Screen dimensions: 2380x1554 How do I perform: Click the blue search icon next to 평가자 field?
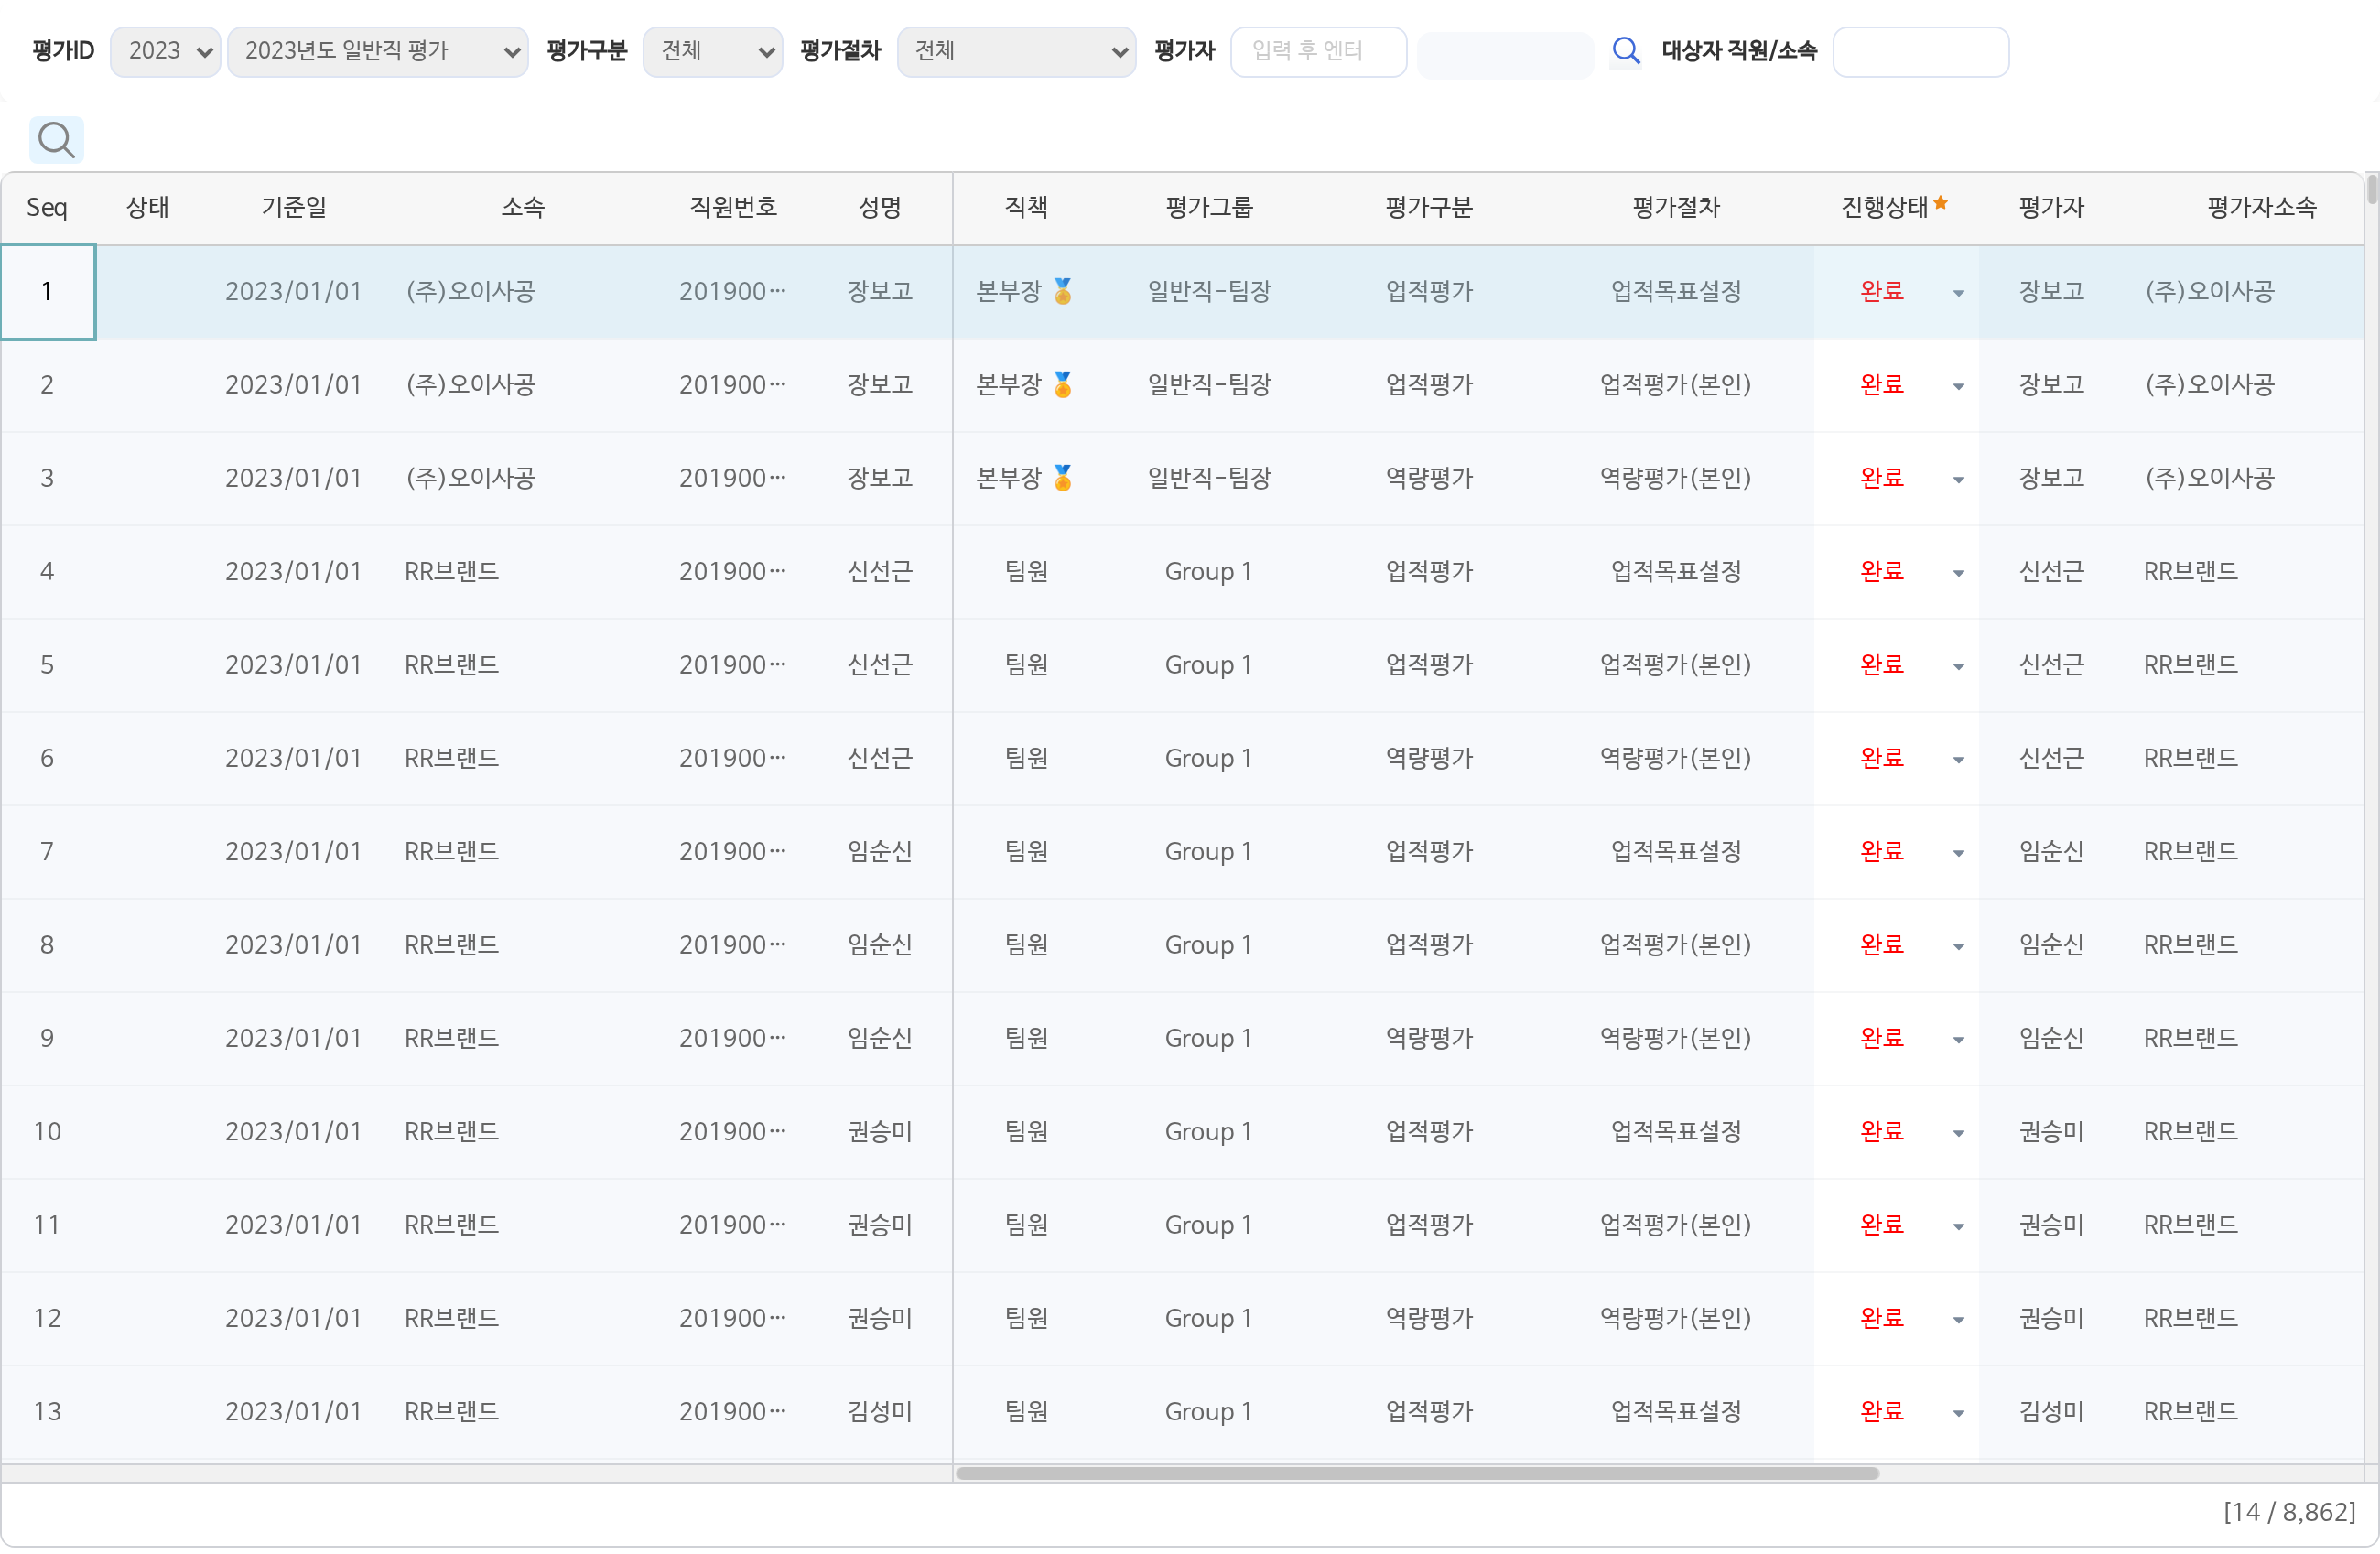click(1626, 51)
